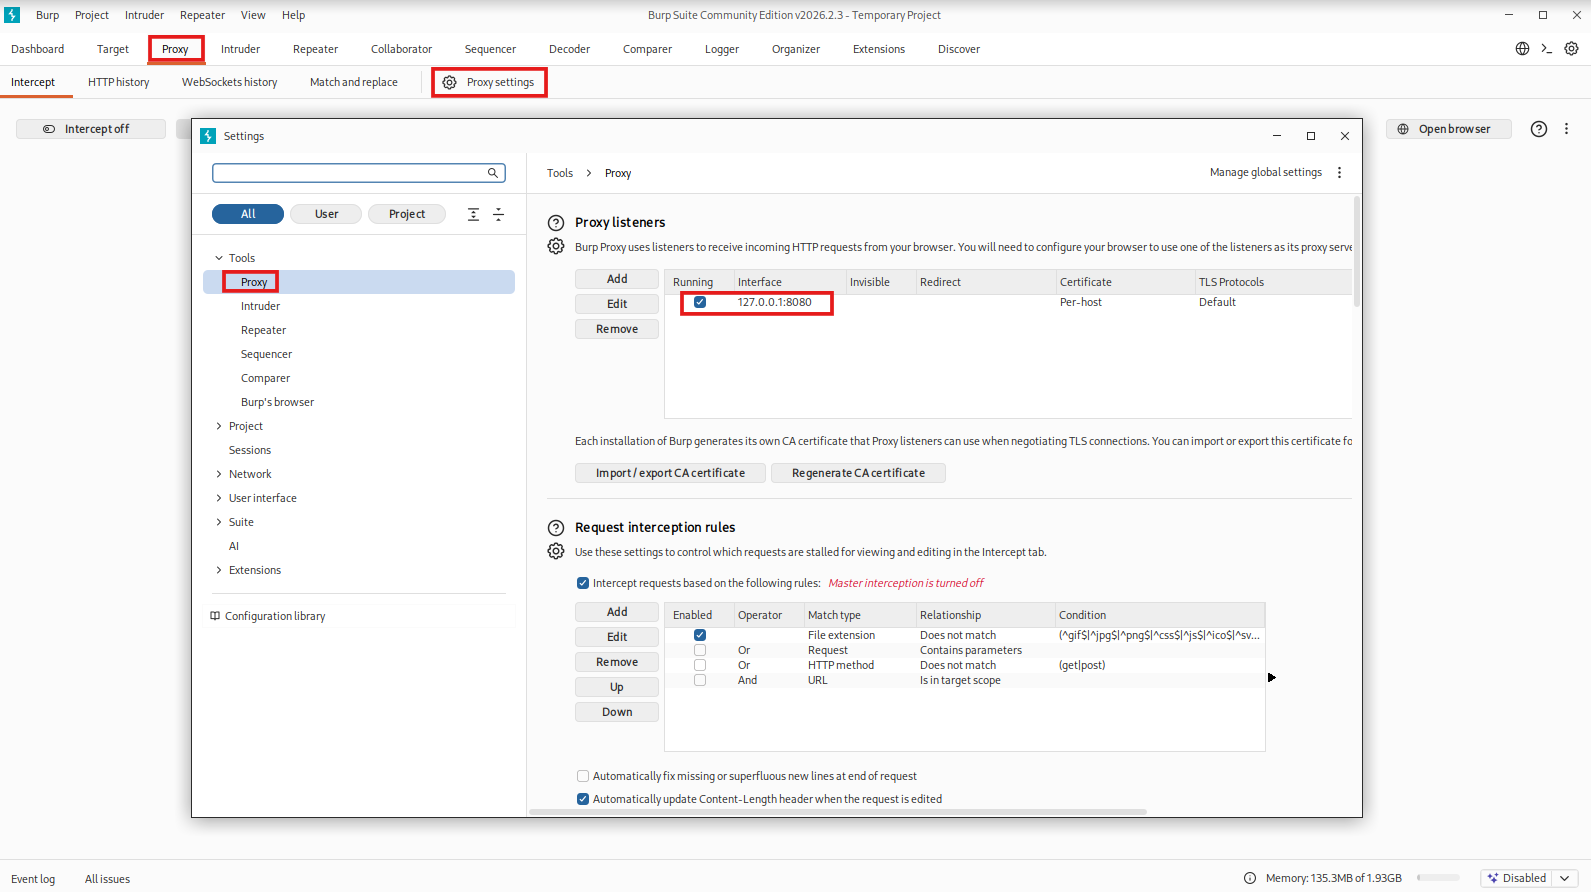Click the Open browser button
Image resolution: width=1591 pixels, height=892 pixels.
(x=1448, y=129)
